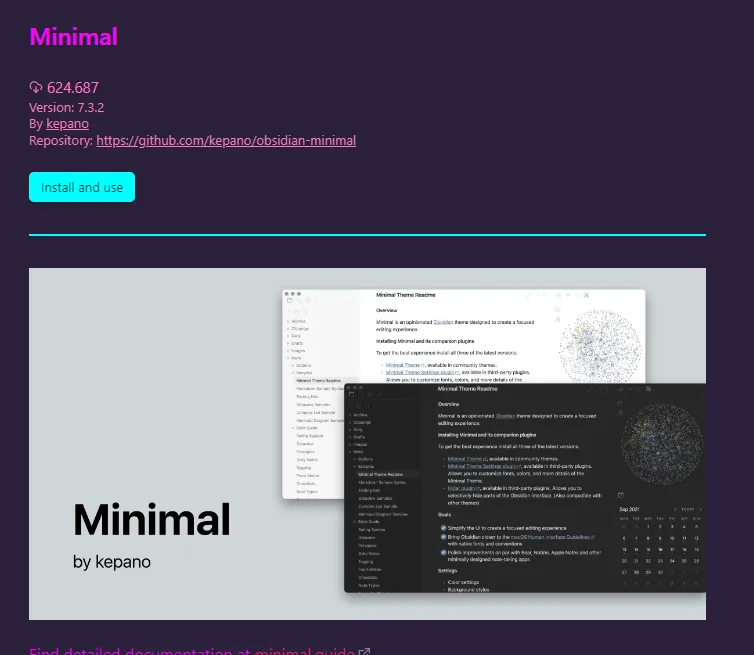Open the kepano author link
754x655 pixels.
click(x=67, y=124)
